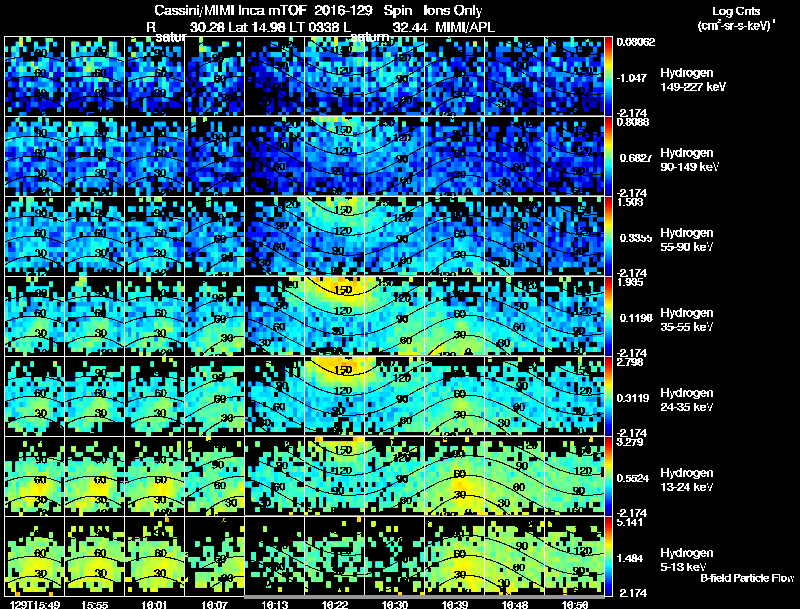Image resolution: width=800 pixels, height=609 pixels.
Task: Click the '1.935' colorbar maximum value
Action: tap(630, 282)
